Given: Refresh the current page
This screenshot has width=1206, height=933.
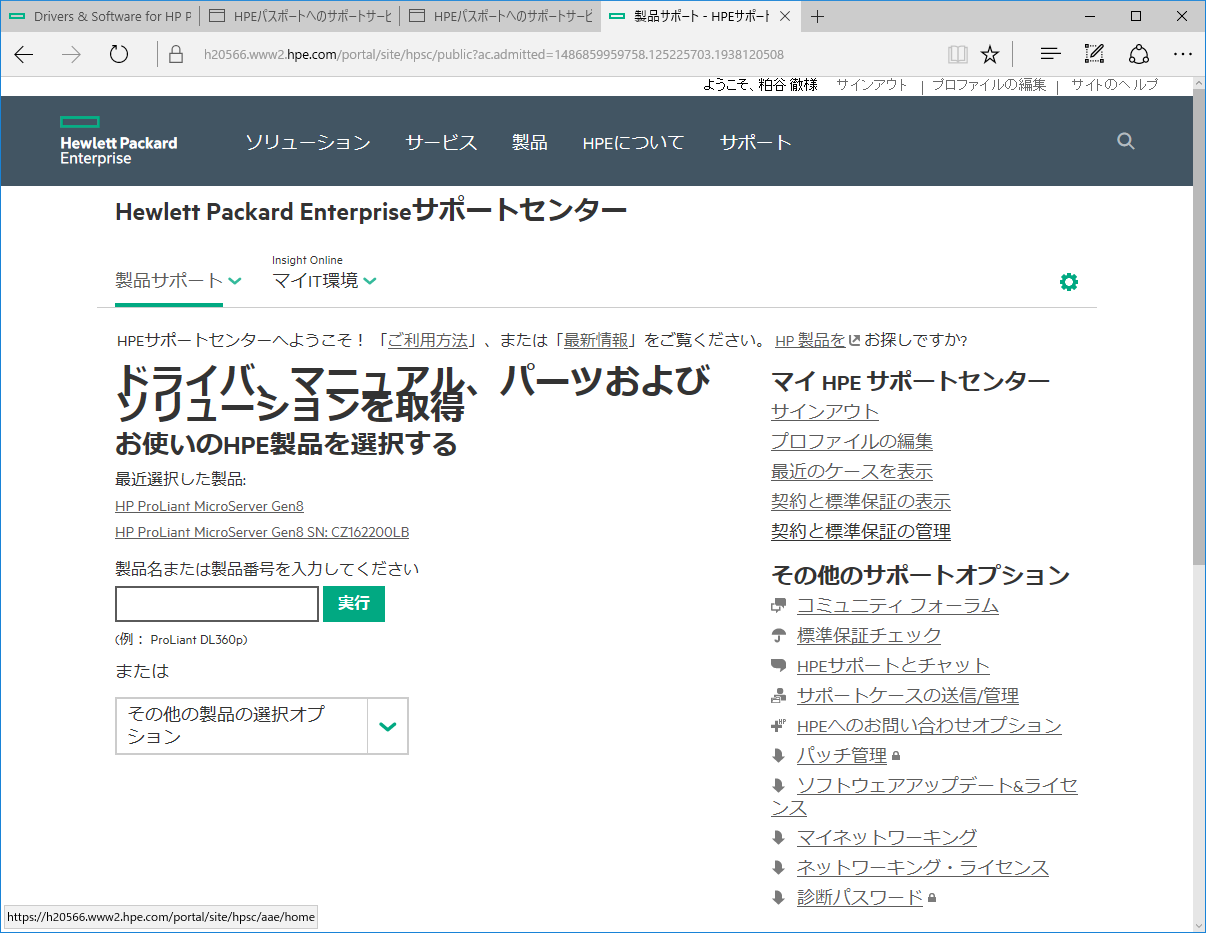Looking at the screenshot, I should click(x=119, y=55).
